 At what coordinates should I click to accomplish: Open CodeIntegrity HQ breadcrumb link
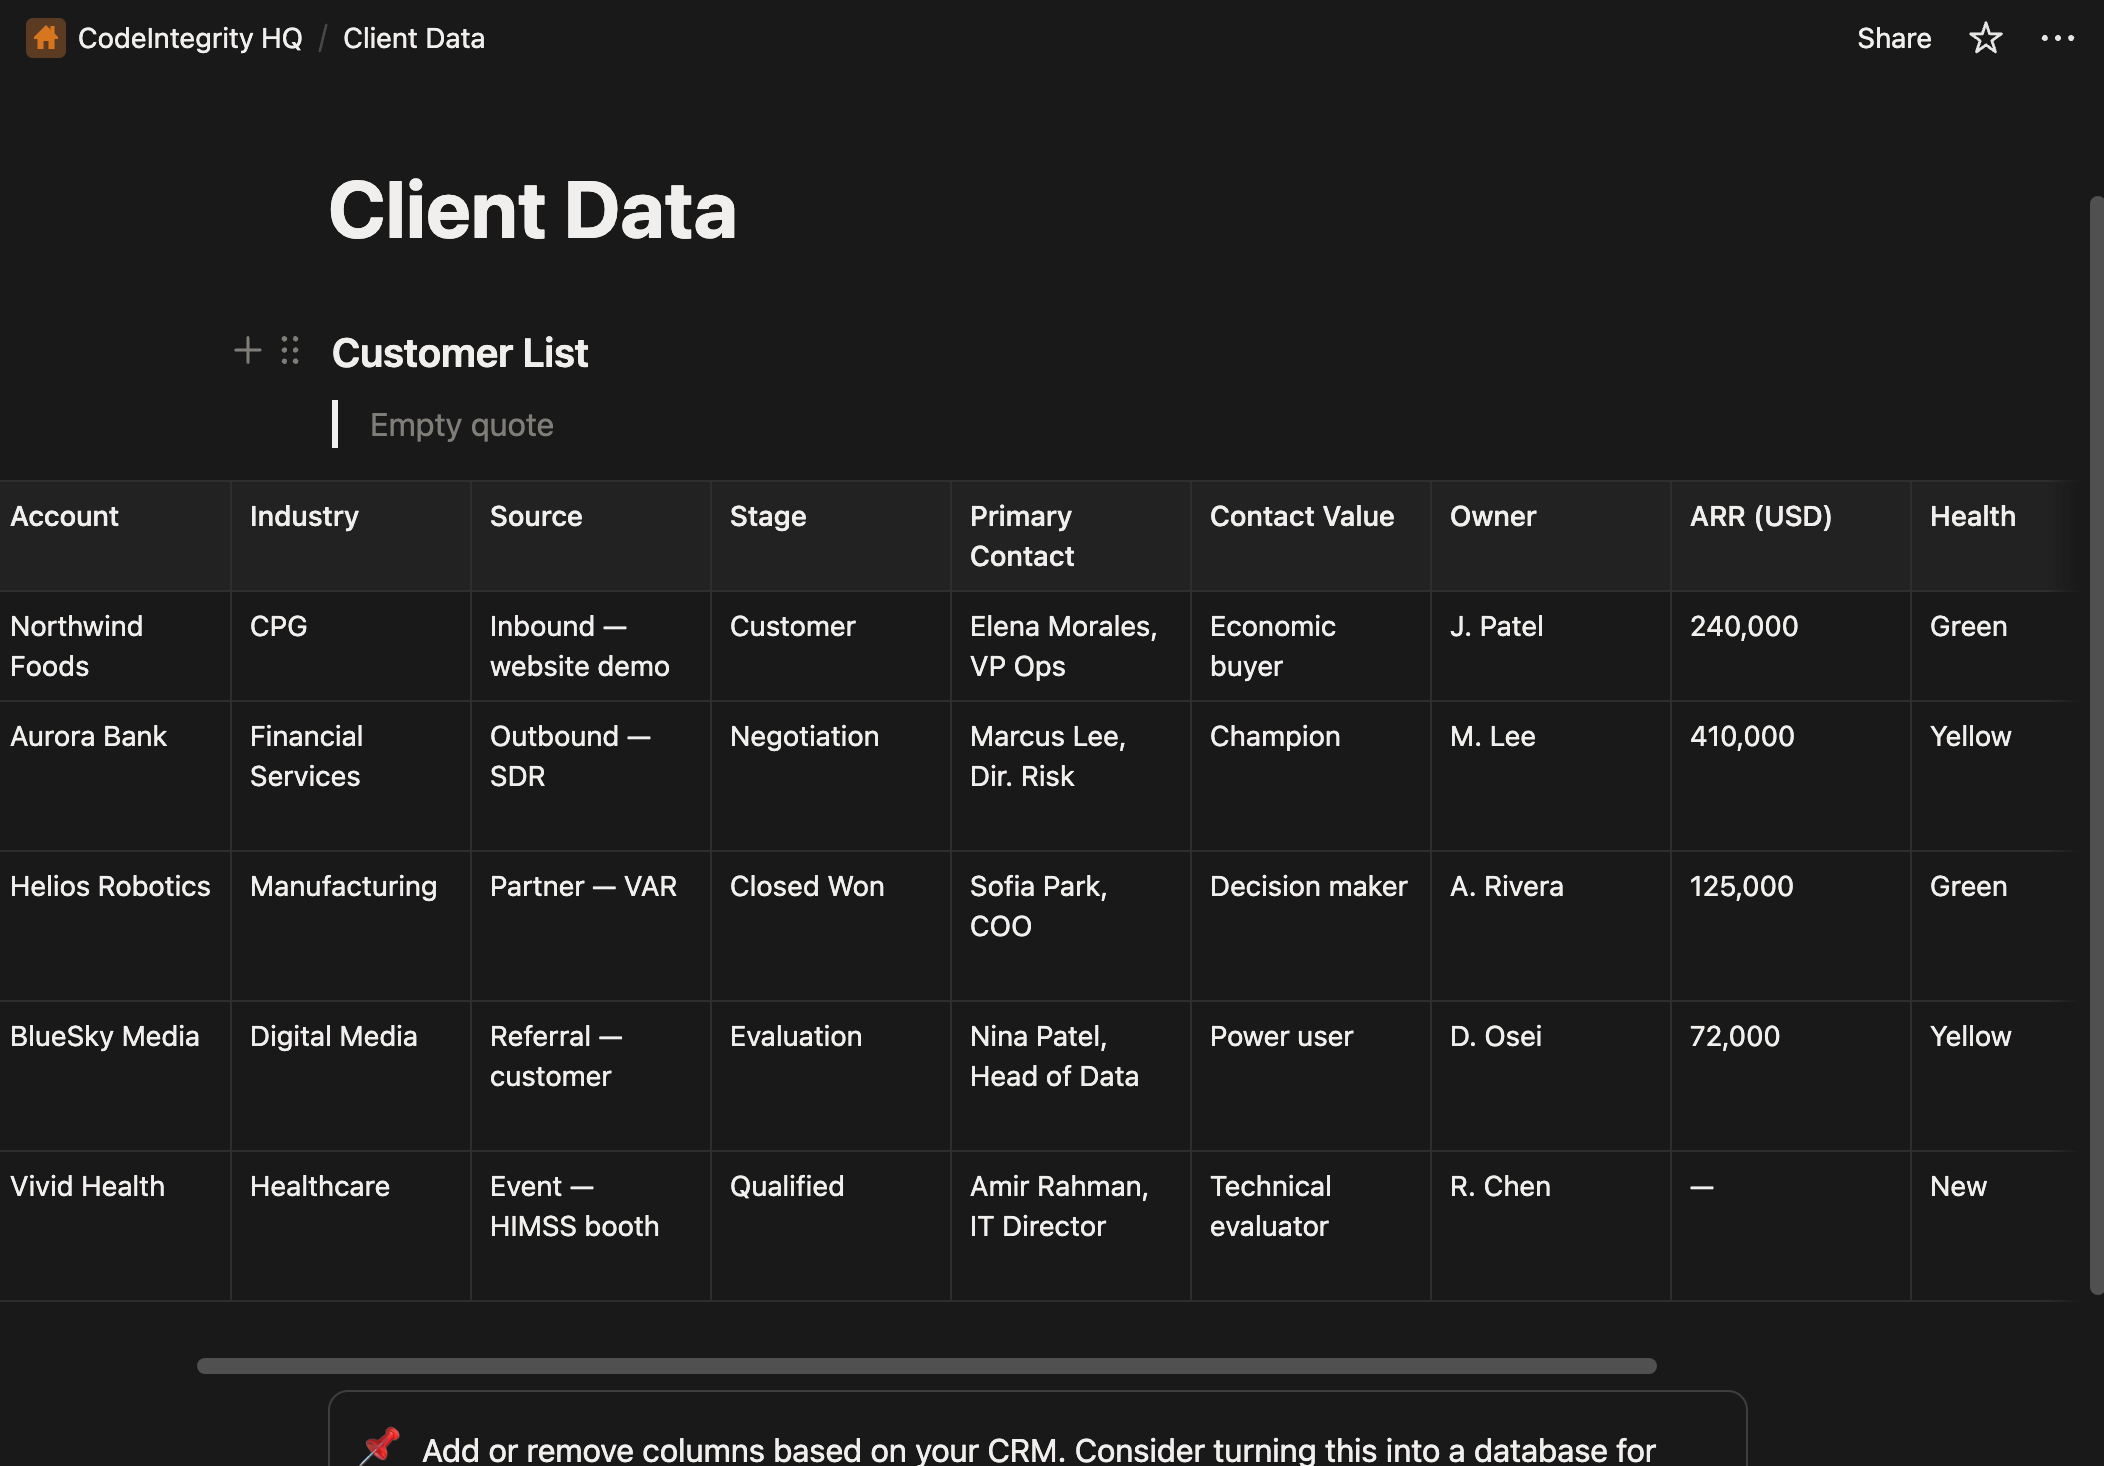click(x=189, y=39)
